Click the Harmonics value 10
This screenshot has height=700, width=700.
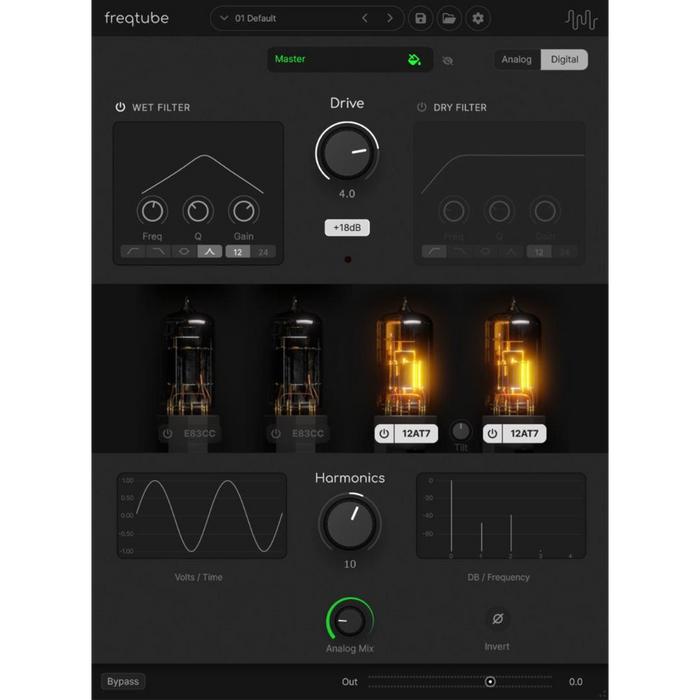(350, 564)
